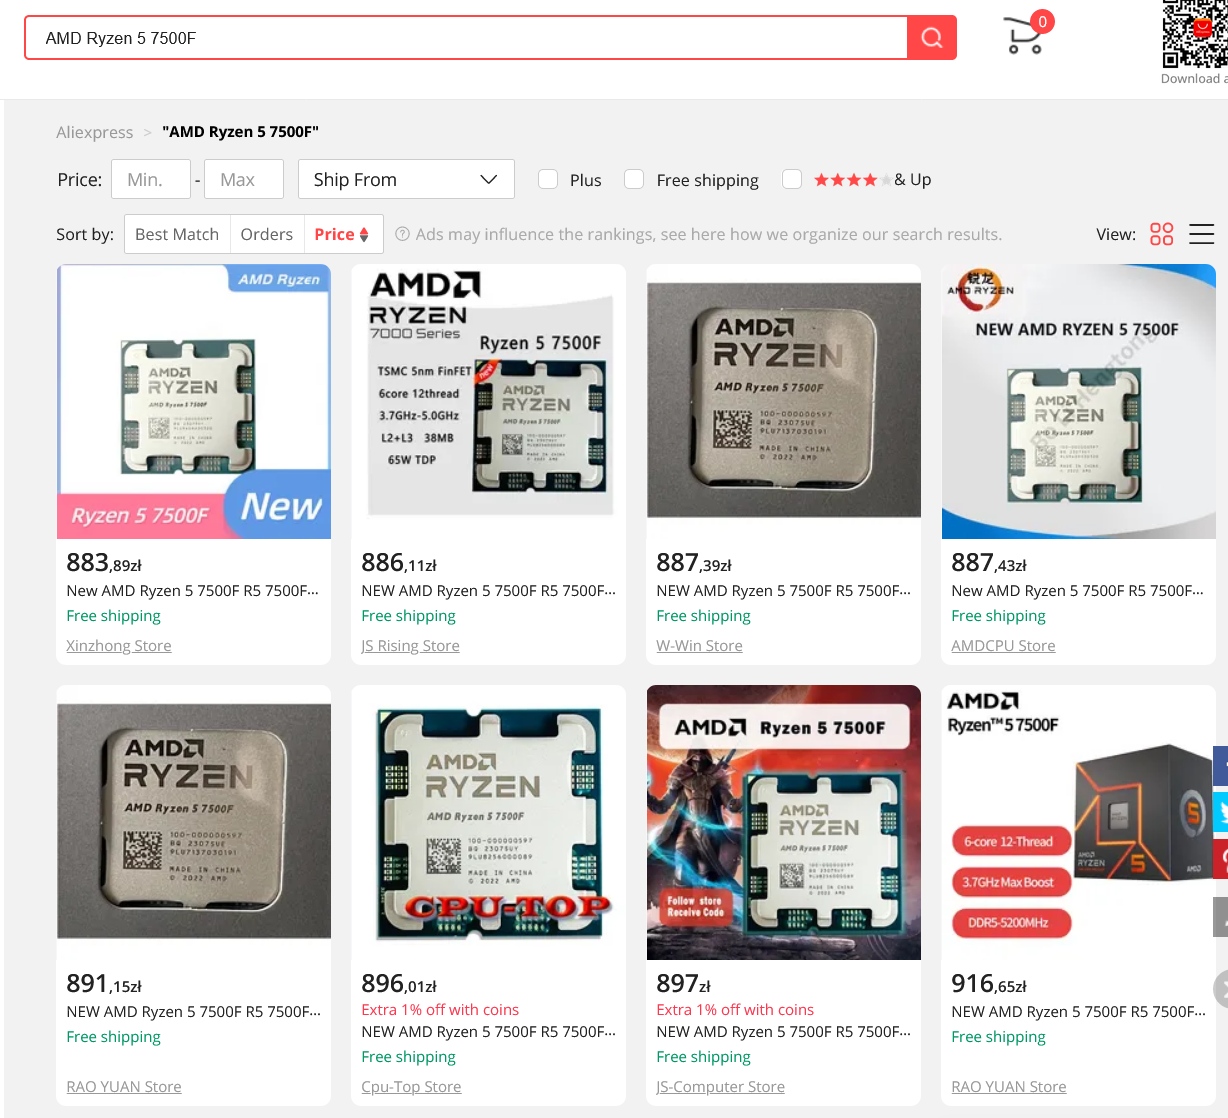
Task: Open the JS-Computer Store 897zł product thumbnail
Action: 783,822
